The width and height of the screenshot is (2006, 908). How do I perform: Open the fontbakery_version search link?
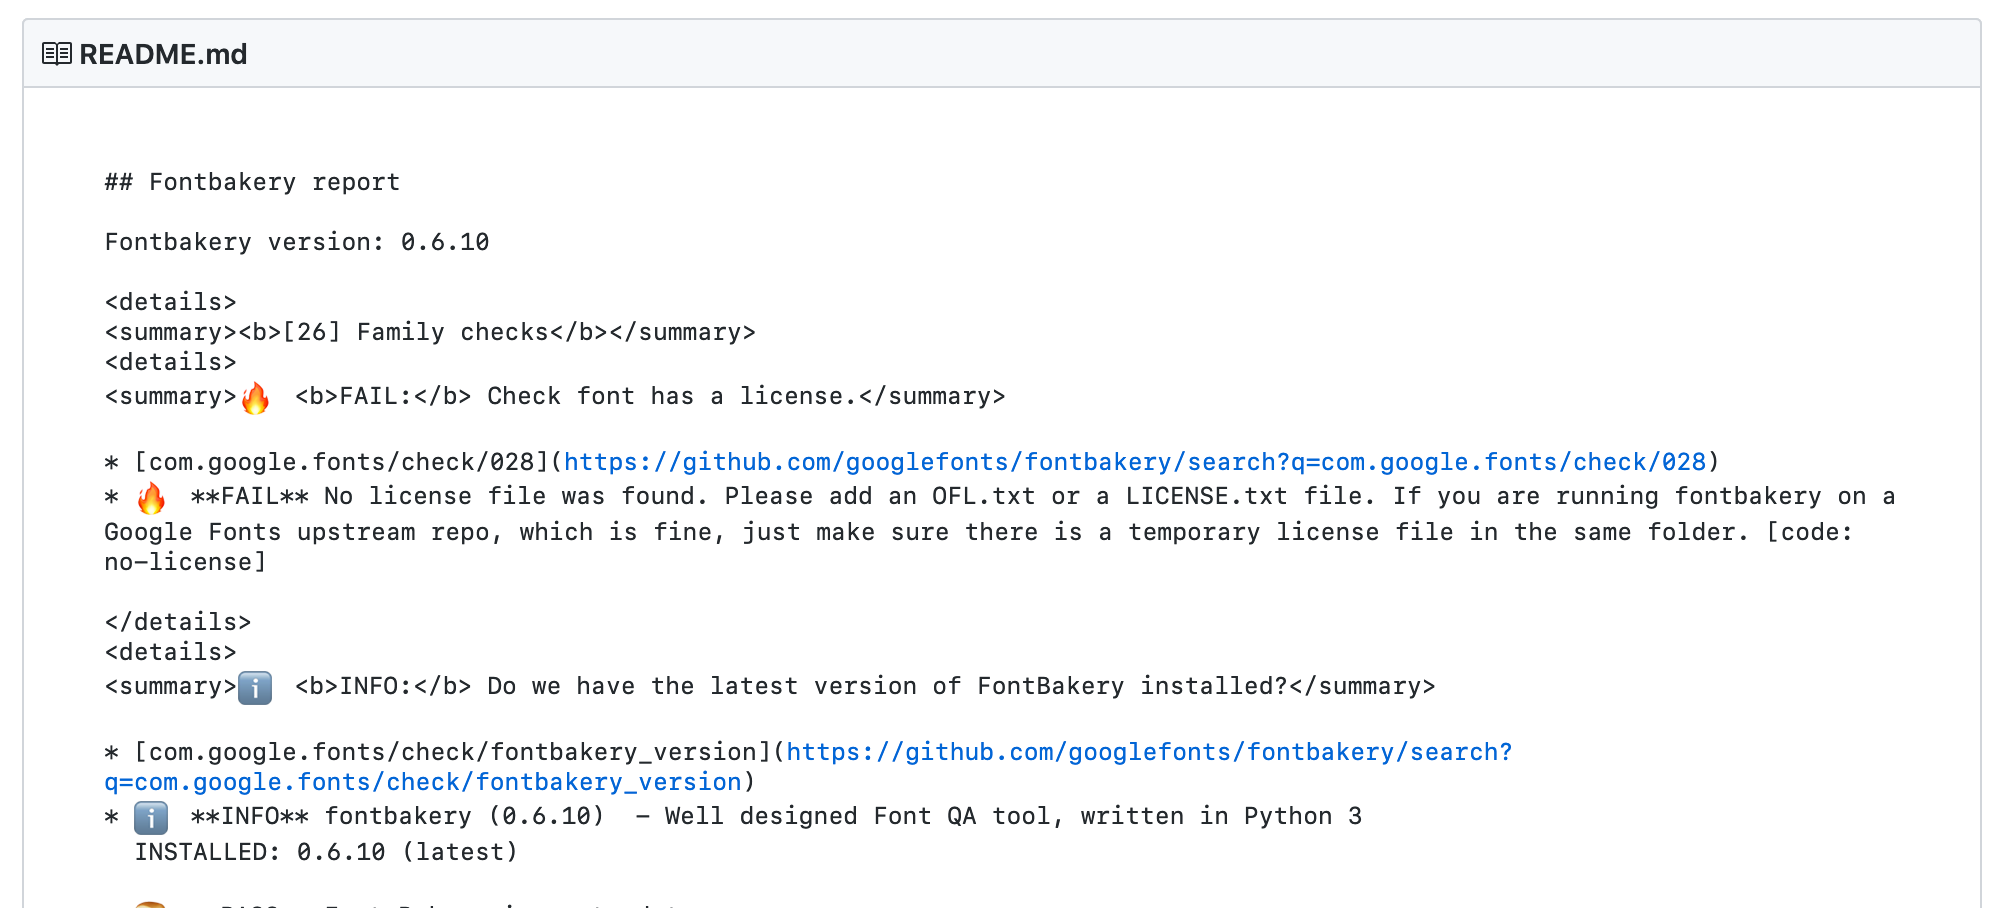1147,751
